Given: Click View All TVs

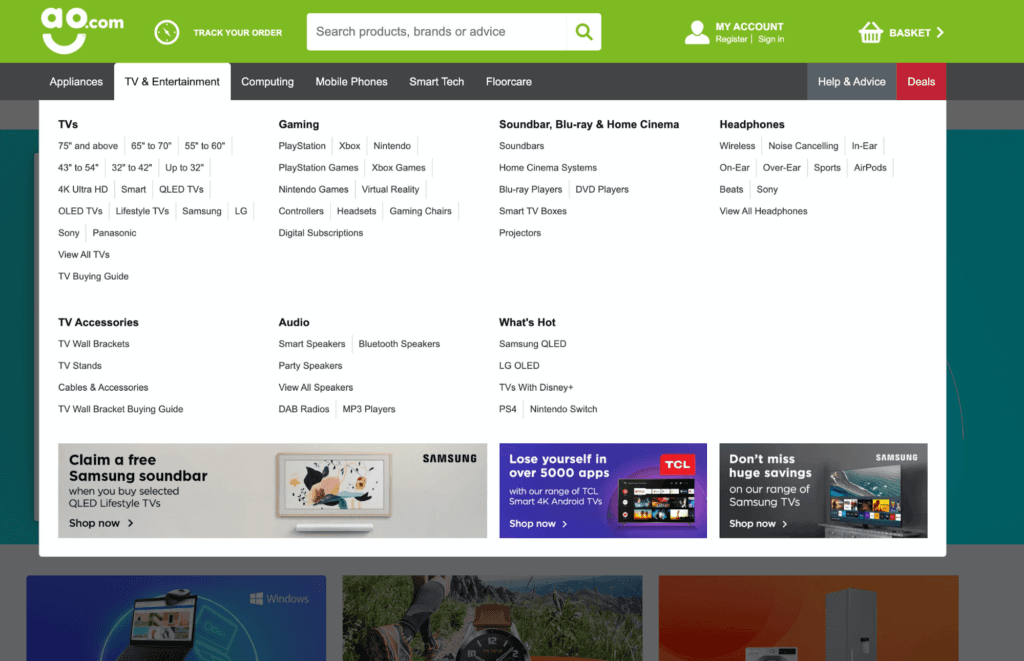Looking at the screenshot, I should click(x=84, y=255).
